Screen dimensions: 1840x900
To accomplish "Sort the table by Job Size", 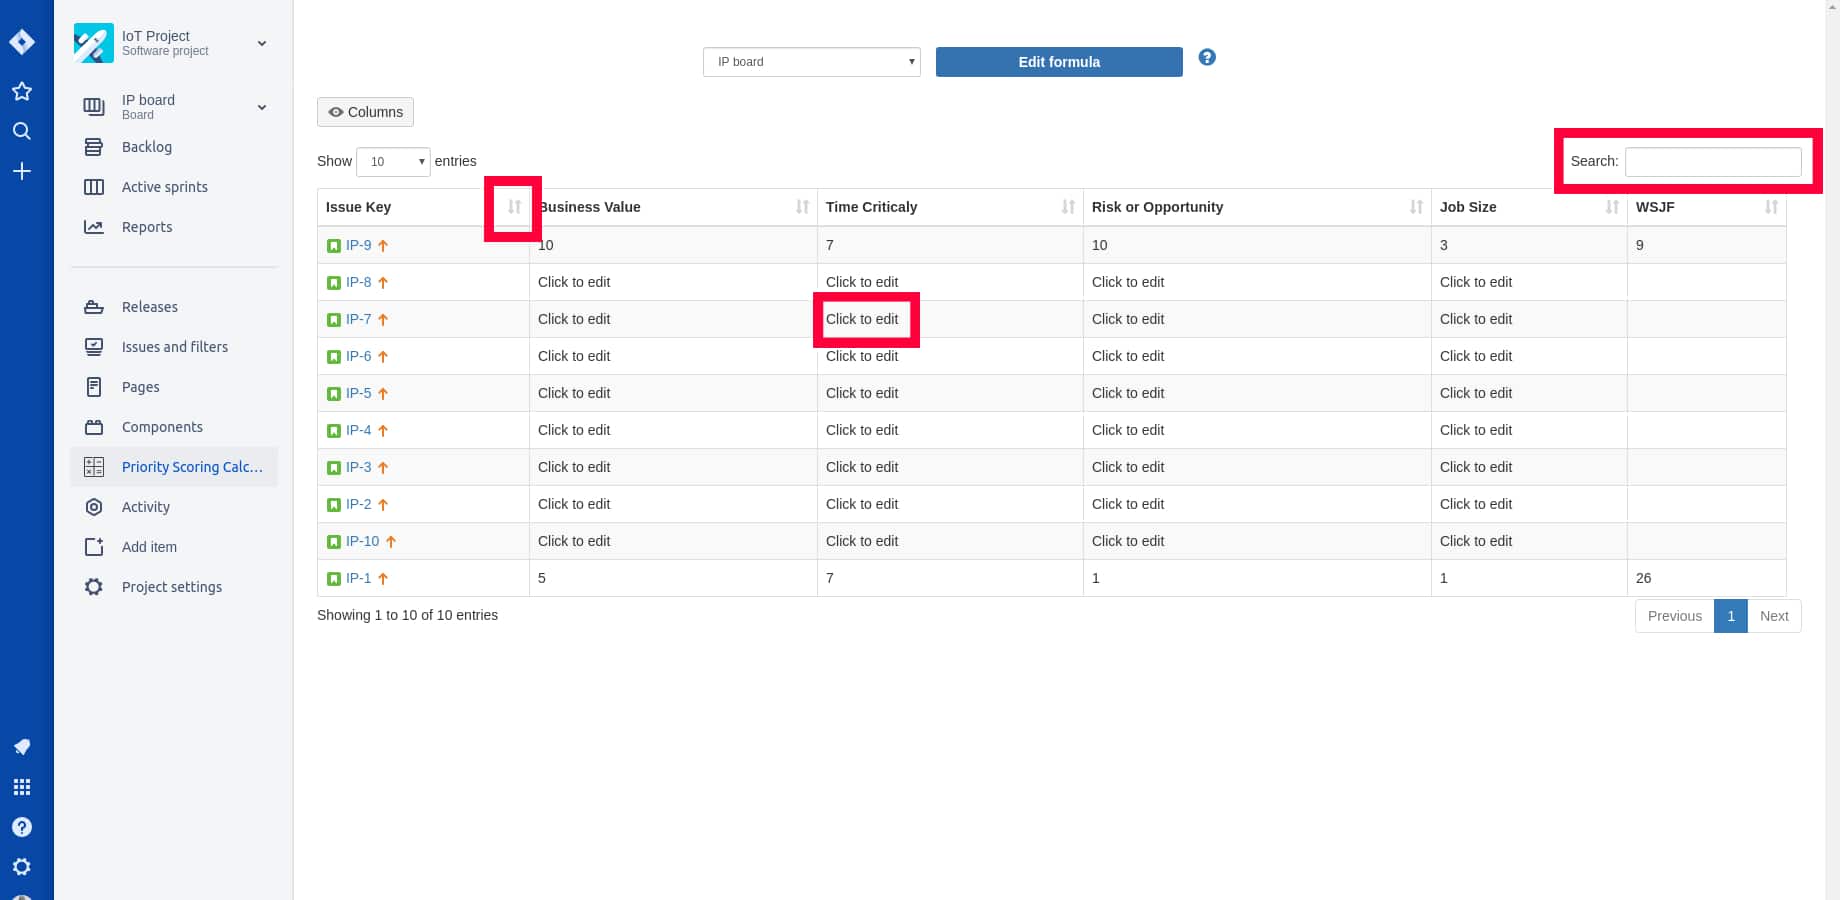I will [1612, 207].
